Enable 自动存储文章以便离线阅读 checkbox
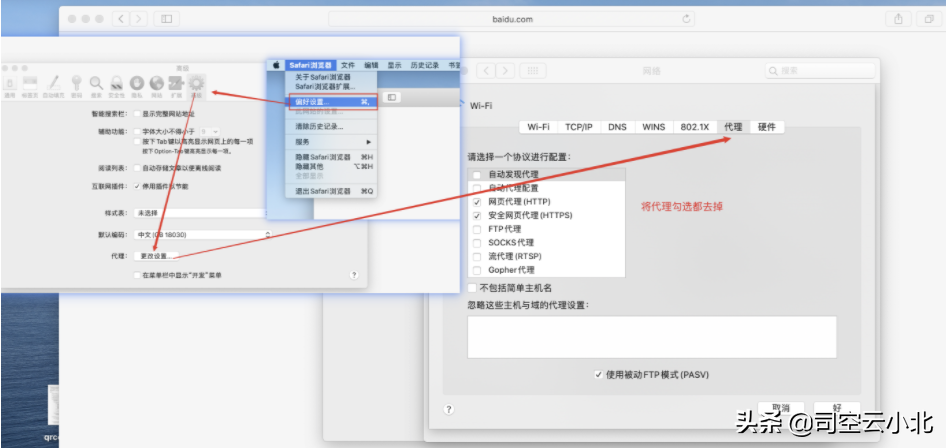The width and height of the screenshot is (946, 448). [137, 168]
